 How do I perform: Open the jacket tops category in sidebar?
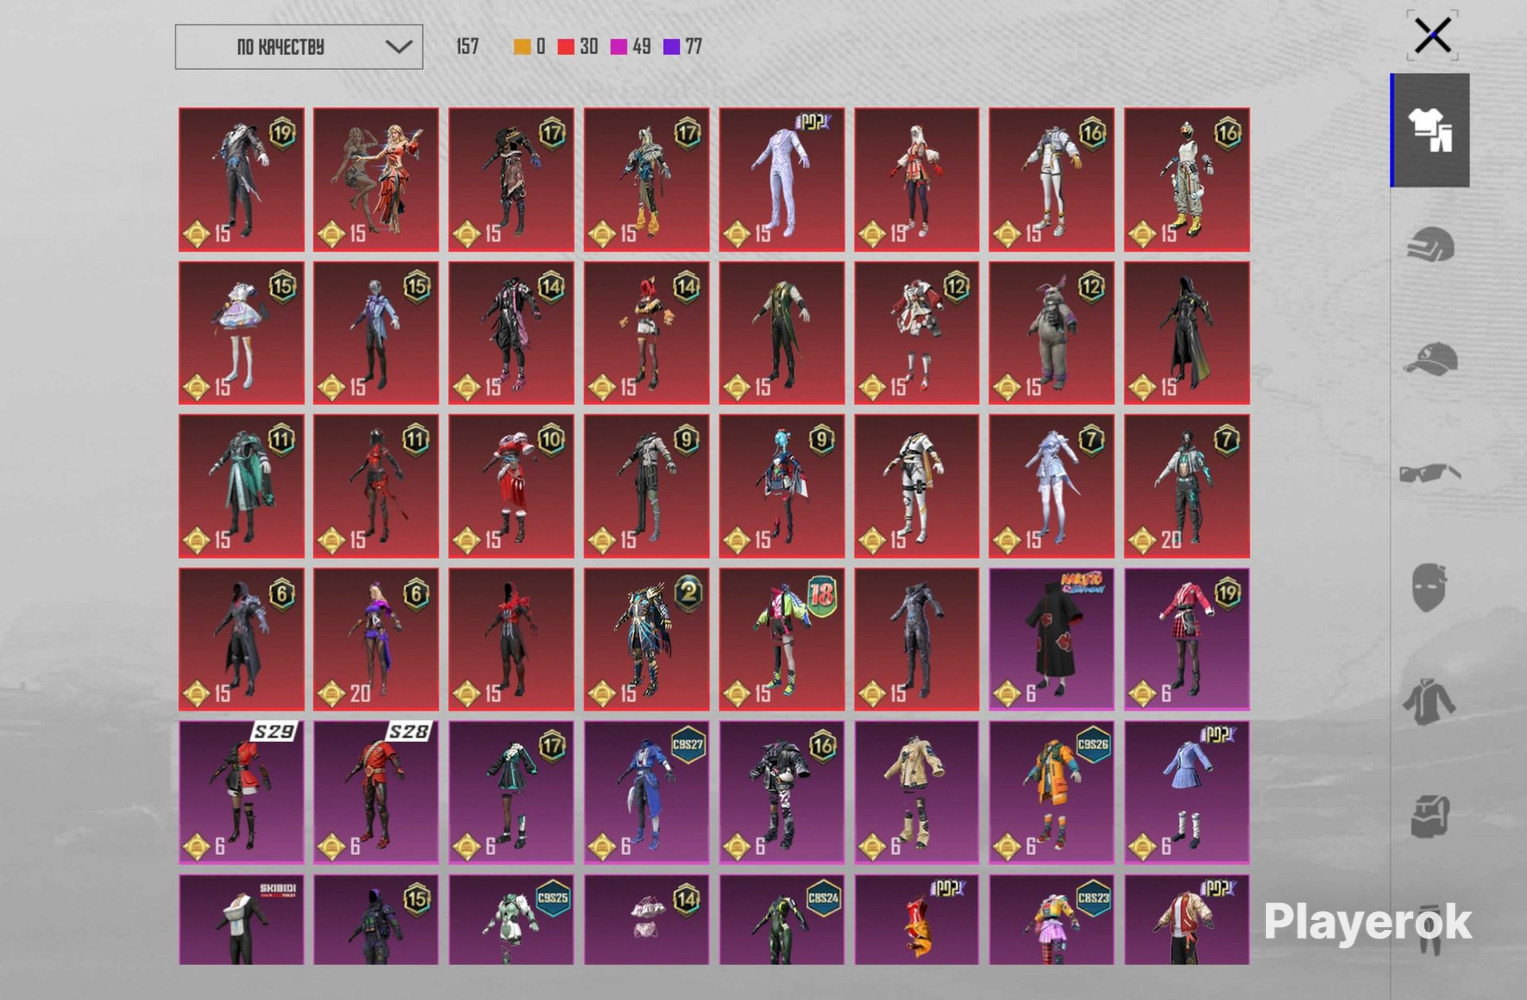pos(1430,700)
